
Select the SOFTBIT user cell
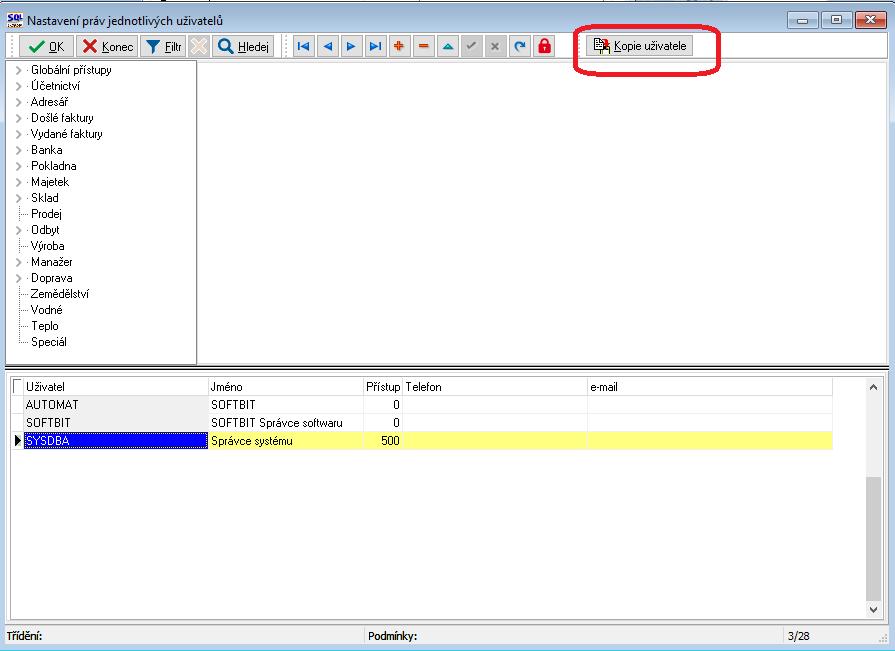(116, 423)
